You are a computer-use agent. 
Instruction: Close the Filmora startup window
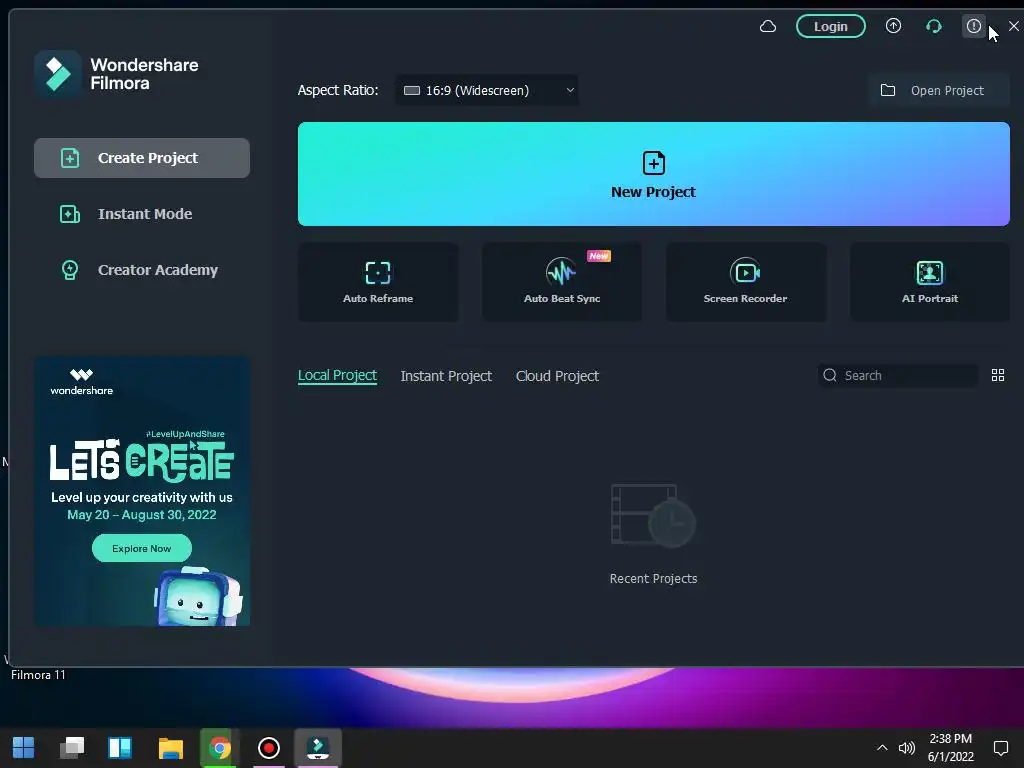[x=1014, y=26]
